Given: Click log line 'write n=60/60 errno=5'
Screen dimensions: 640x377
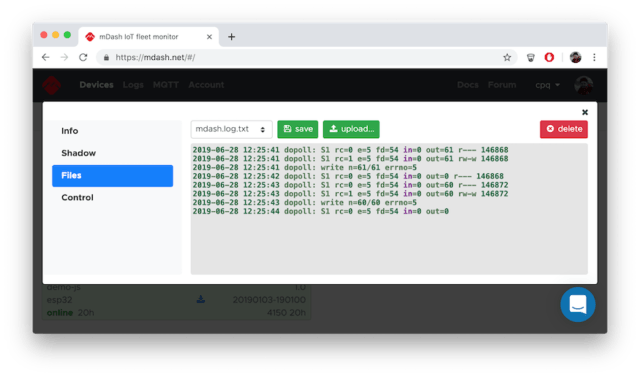Looking at the screenshot, I should pos(369,203).
